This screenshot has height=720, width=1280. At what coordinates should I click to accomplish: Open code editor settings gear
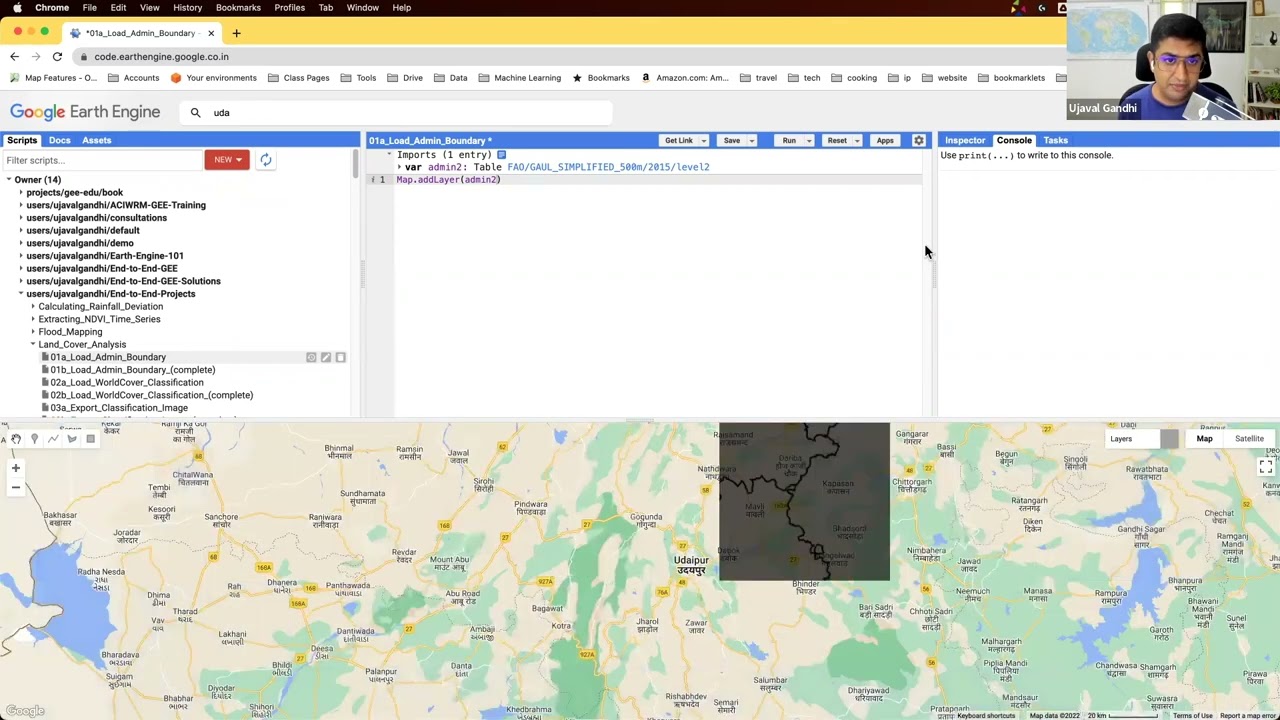click(x=919, y=141)
